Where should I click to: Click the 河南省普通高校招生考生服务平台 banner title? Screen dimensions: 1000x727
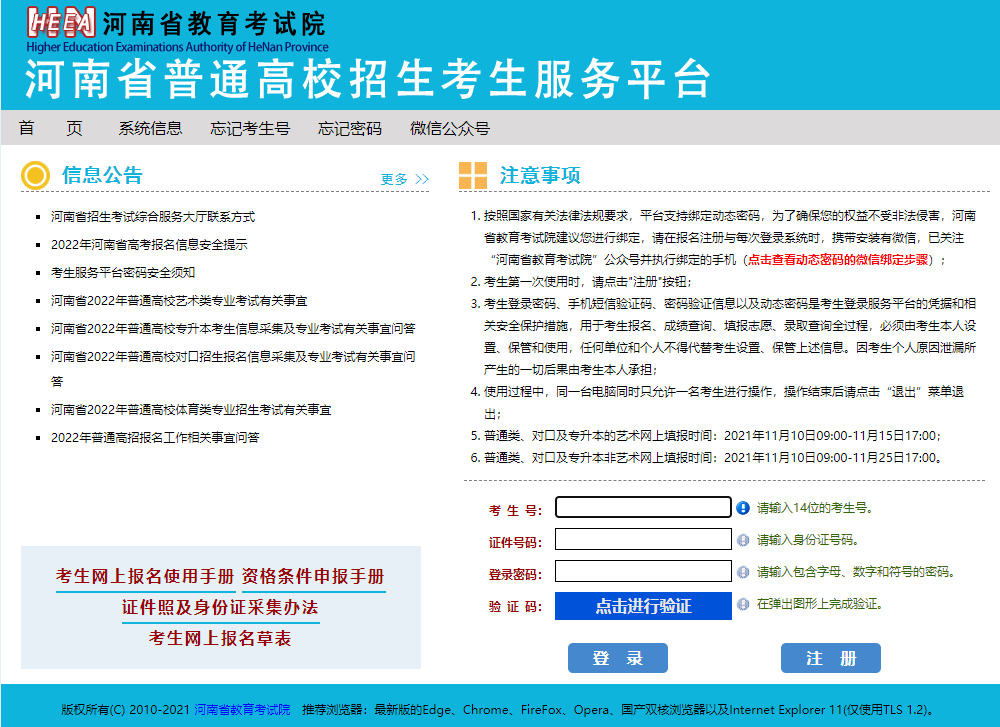point(368,80)
